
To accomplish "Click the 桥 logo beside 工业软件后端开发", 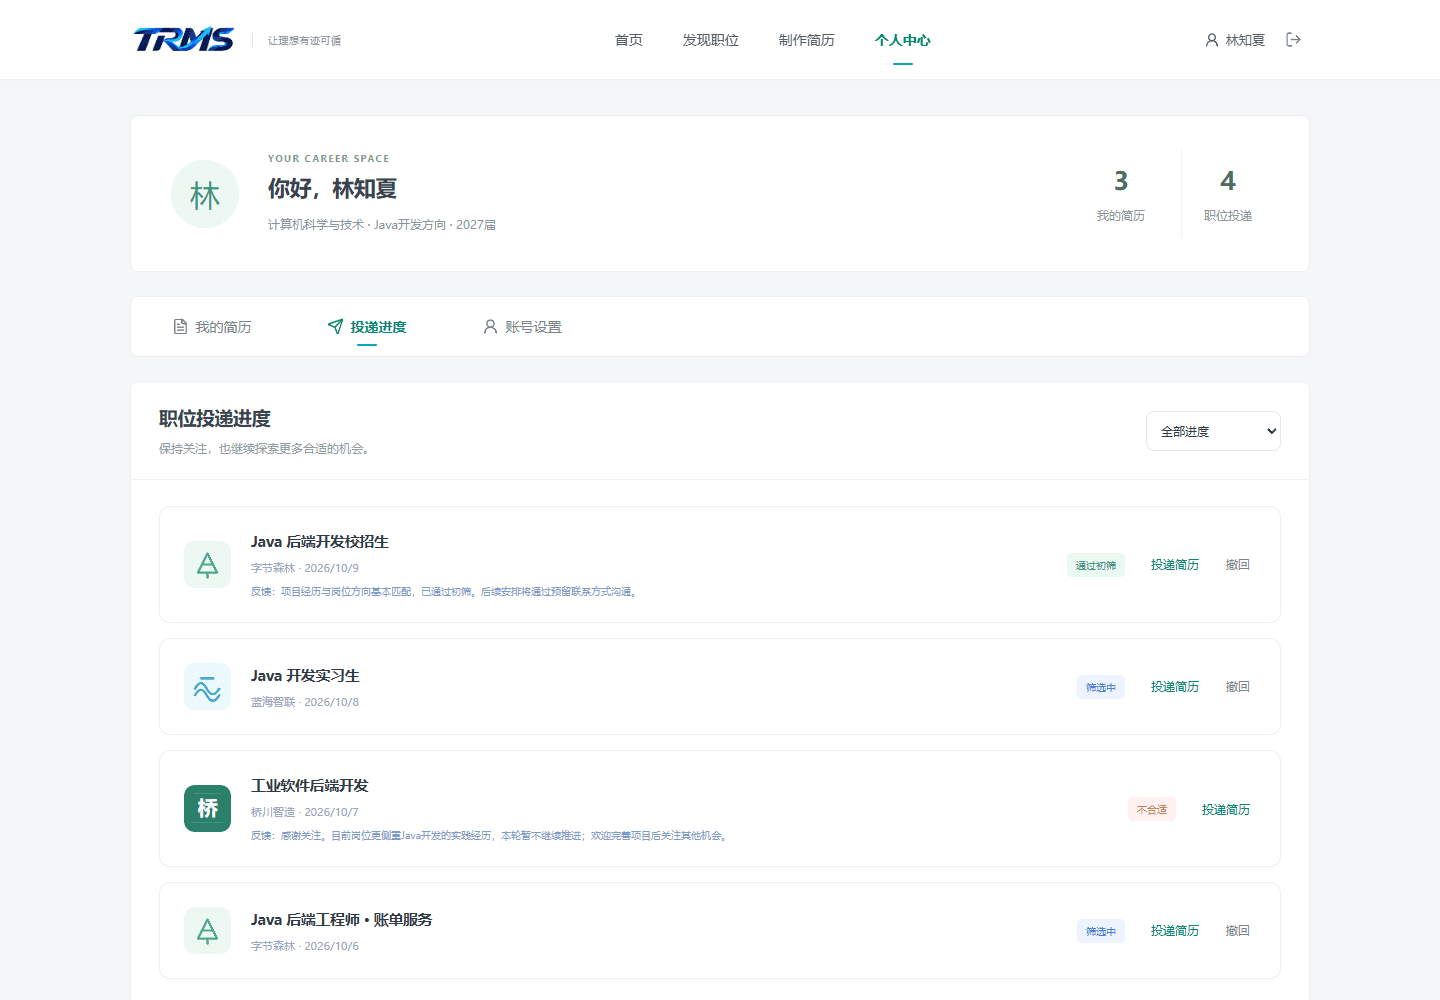I will [x=207, y=808].
